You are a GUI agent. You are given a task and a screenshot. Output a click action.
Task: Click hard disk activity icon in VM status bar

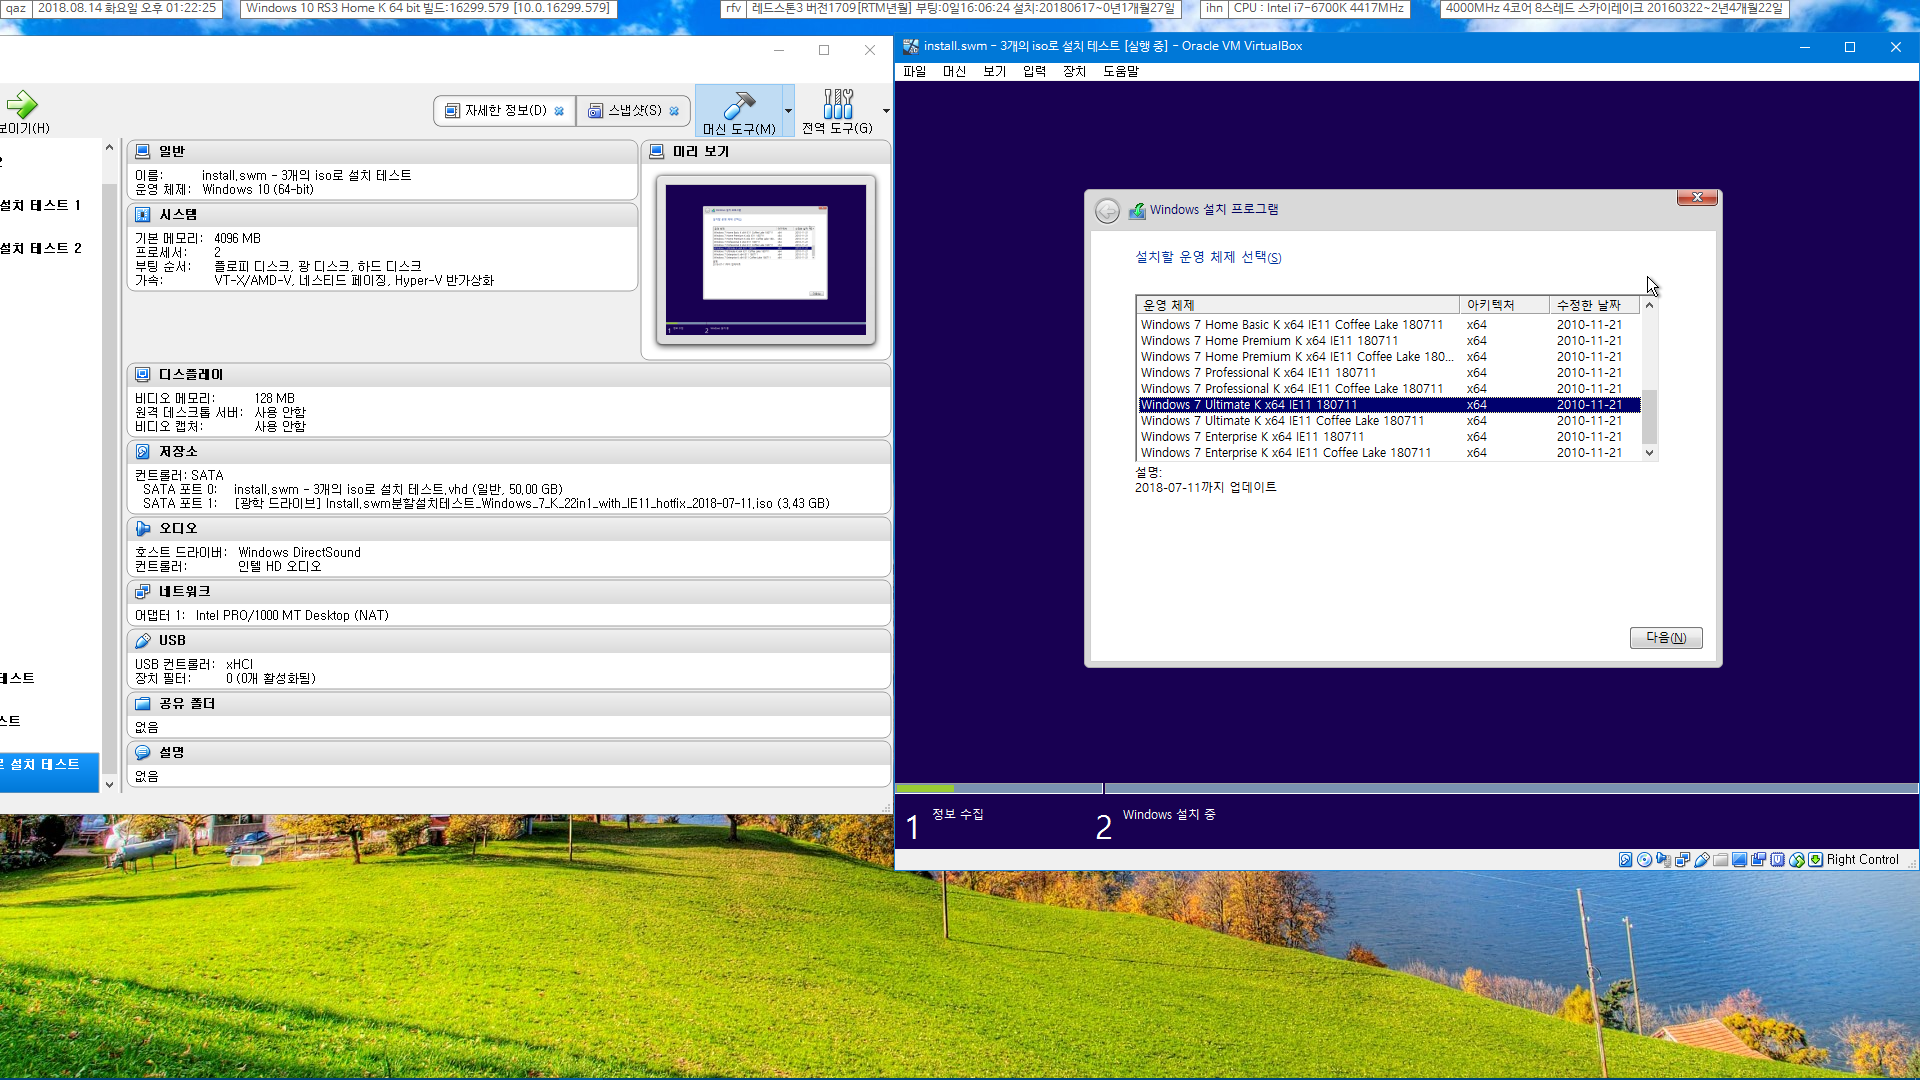click(1625, 860)
